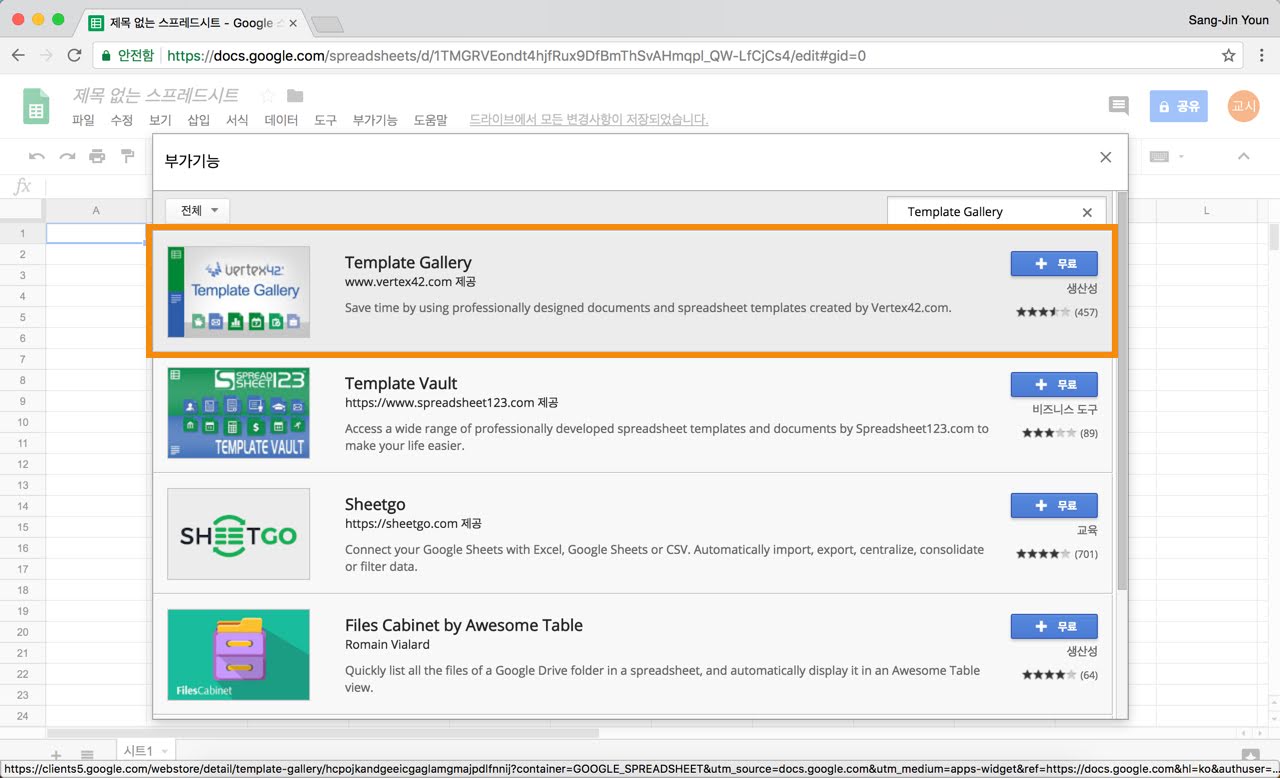The image size is (1280, 778).
Task: Open the comments speech bubble icon
Action: 1119,106
